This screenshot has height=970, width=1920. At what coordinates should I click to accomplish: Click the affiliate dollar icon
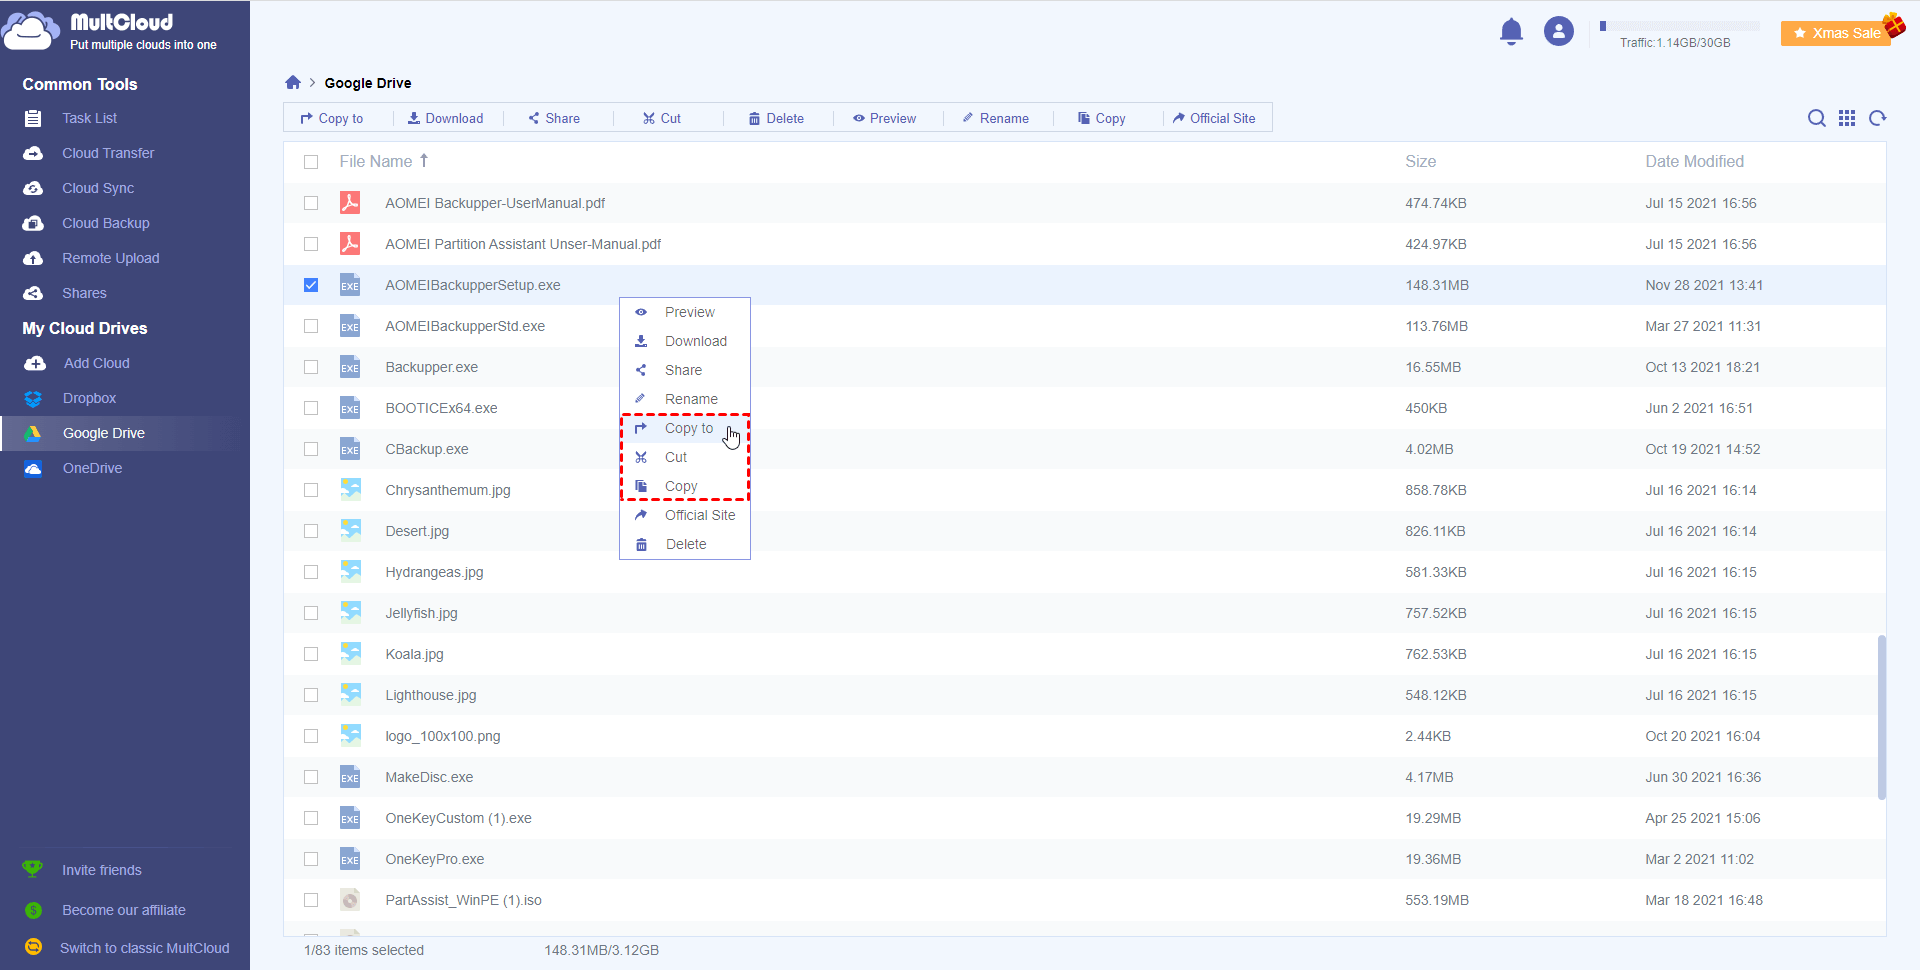tap(33, 910)
